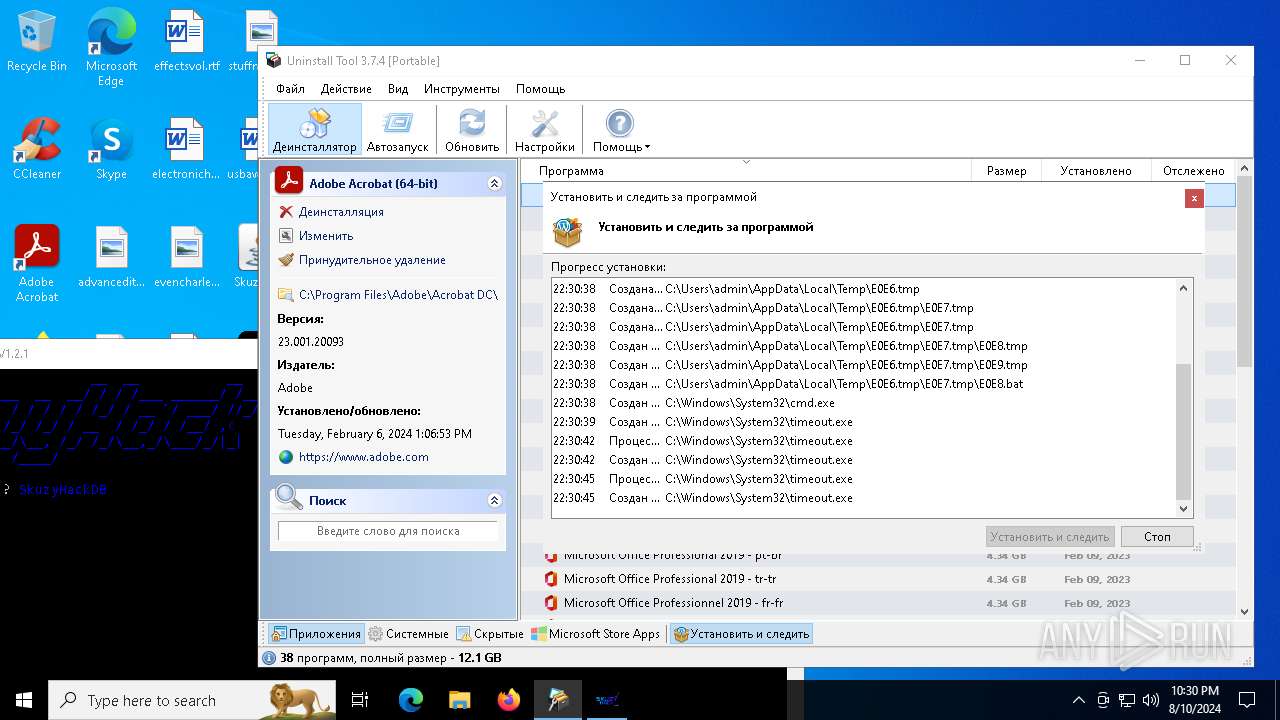Open Recycle Bin desktop icon
1280x720 pixels.
37,42
